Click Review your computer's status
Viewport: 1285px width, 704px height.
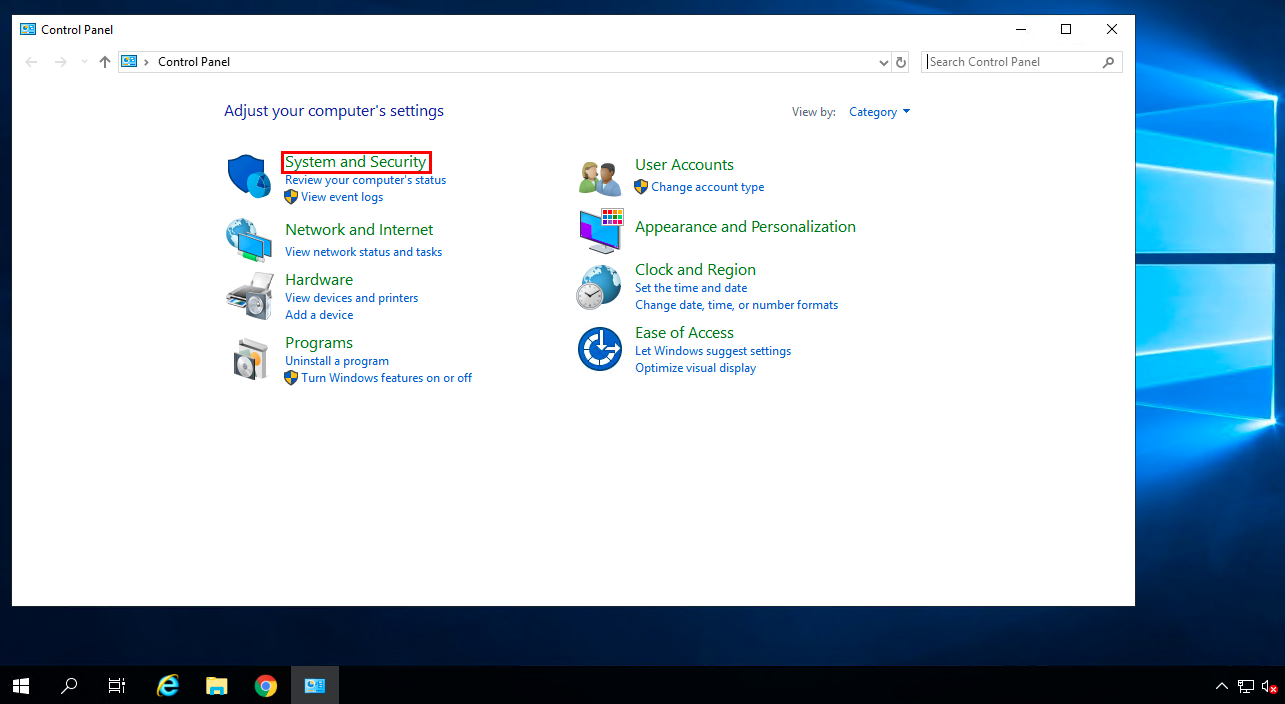tap(366, 180)
